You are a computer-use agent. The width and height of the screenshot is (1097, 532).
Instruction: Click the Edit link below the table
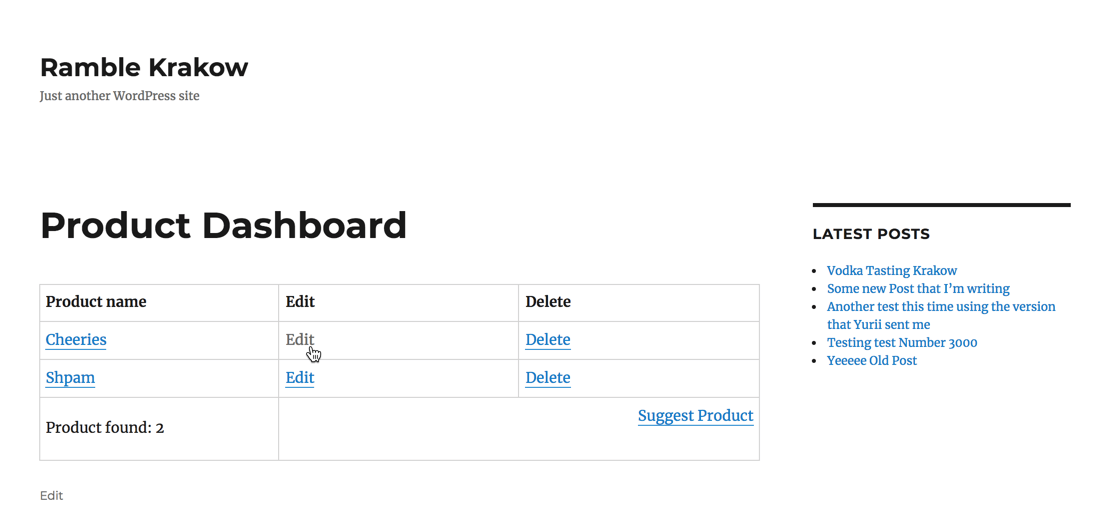point(52,496)
